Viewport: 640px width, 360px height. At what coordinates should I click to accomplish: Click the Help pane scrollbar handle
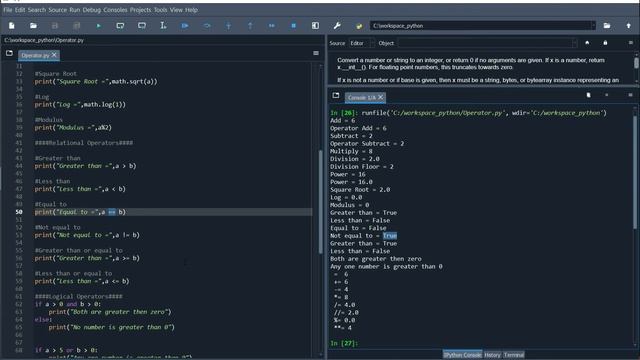pyautogui.click(x=636, y=63)
